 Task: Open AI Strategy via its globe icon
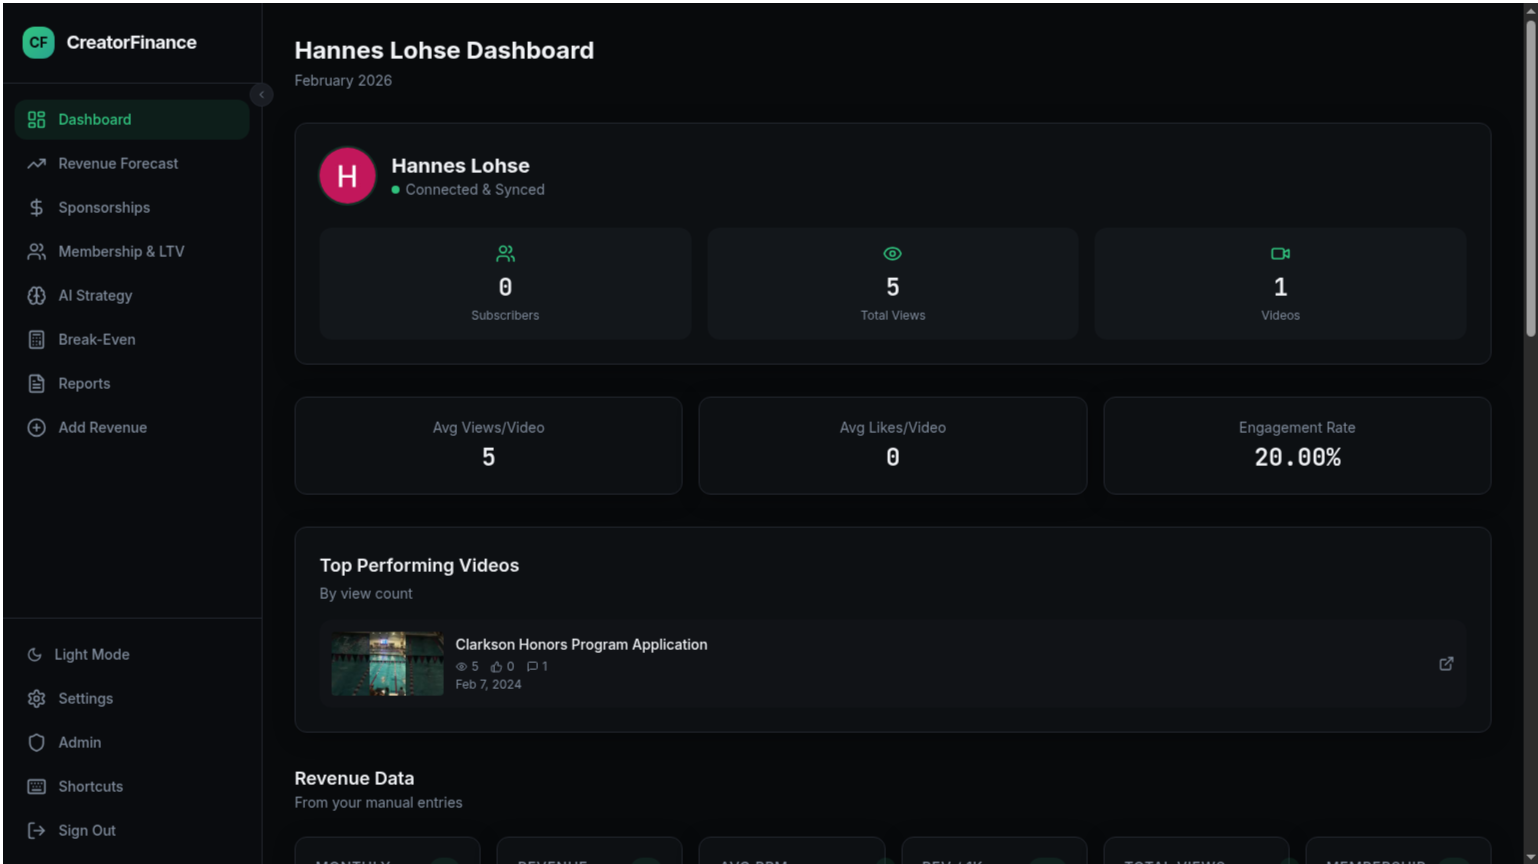[36, 295]
